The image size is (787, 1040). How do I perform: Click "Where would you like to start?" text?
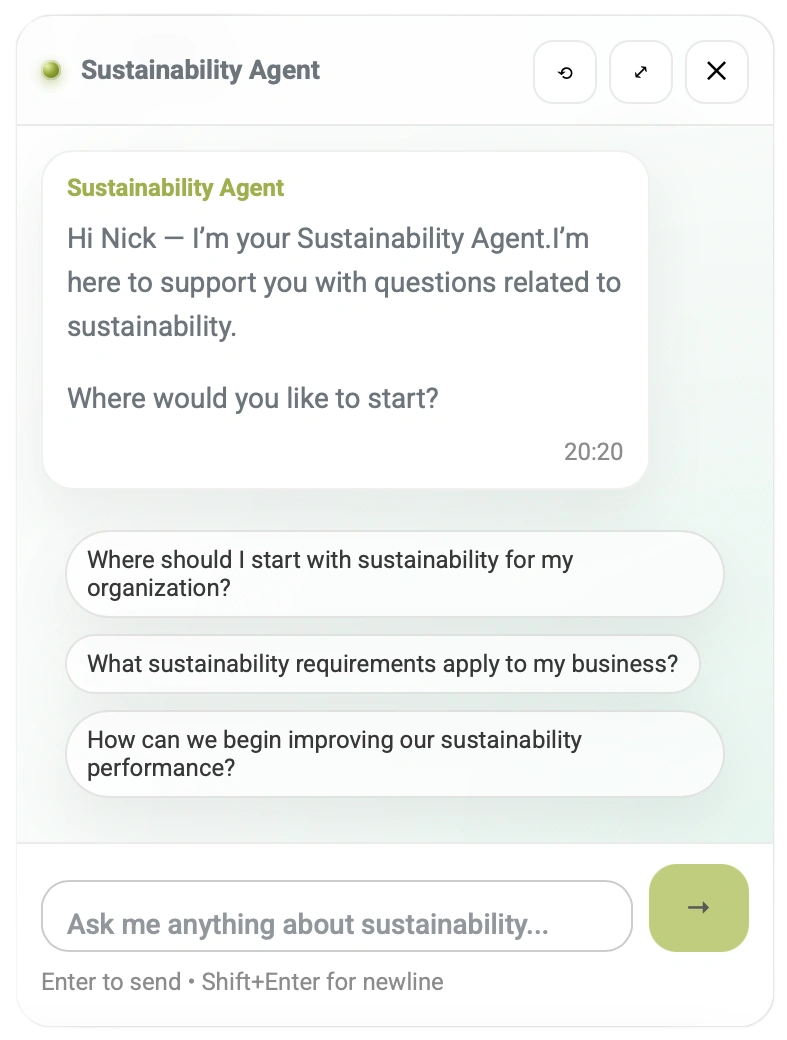pyautogui.click(x=252, y=399)
